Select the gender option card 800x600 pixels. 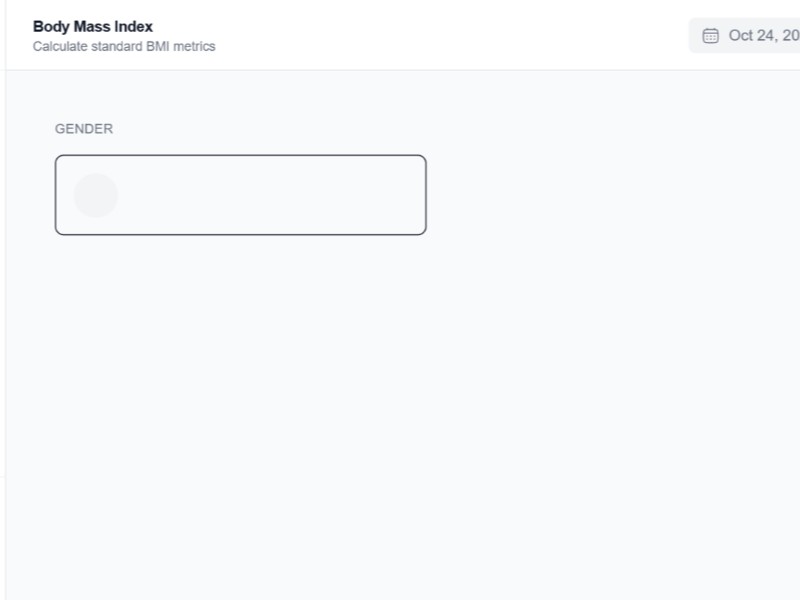(x=240, y=195)
